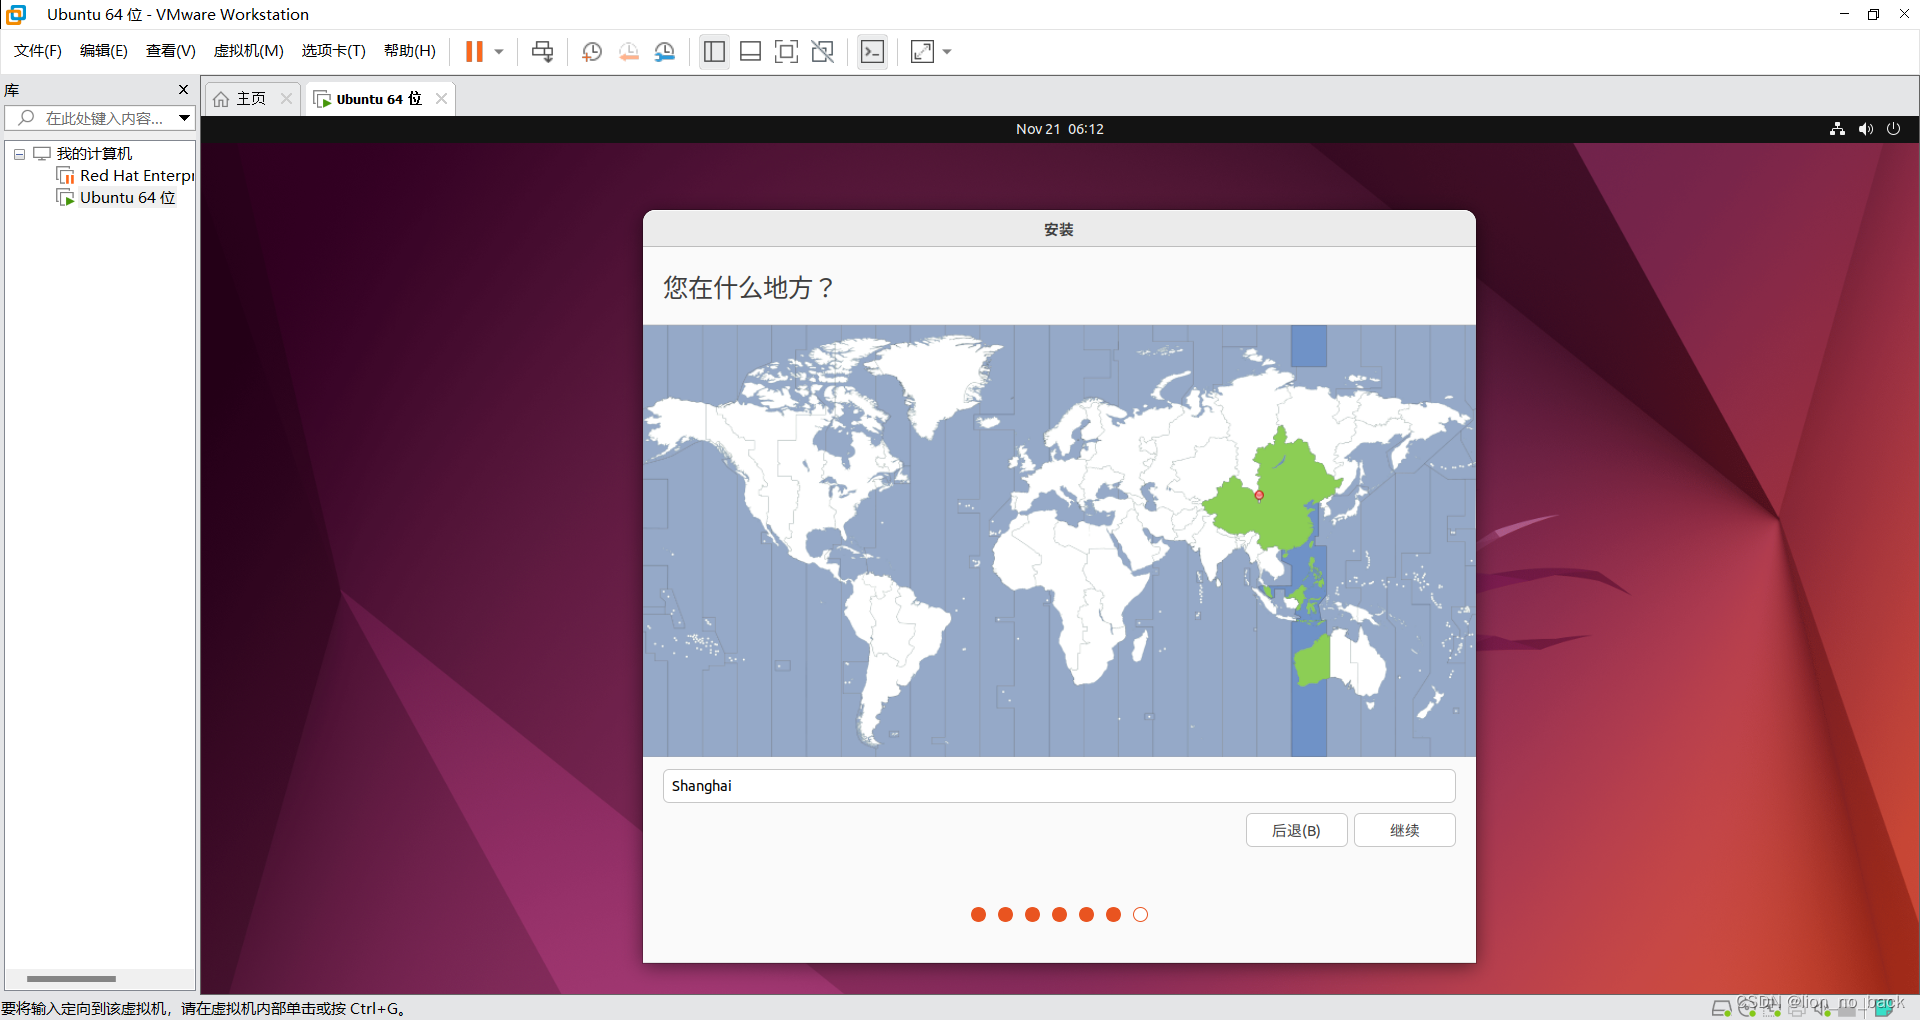Revert the VM to its snapshot

click(x=628, y=51)
